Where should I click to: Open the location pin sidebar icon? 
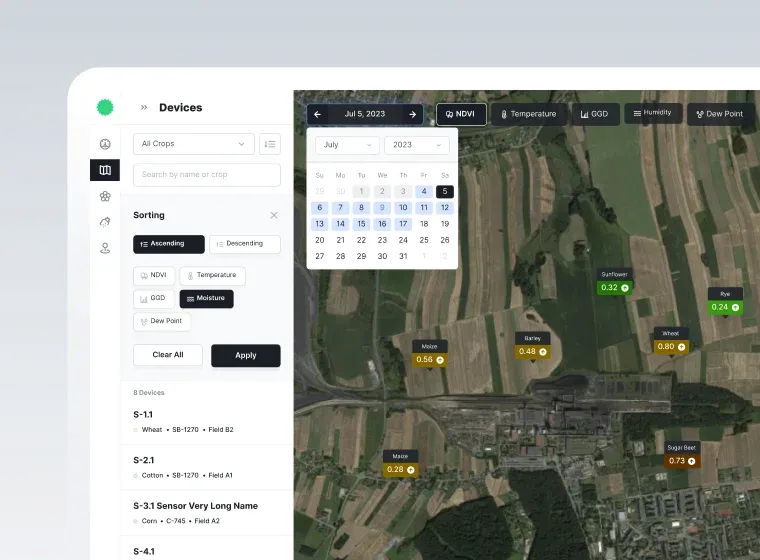[105, 248]
